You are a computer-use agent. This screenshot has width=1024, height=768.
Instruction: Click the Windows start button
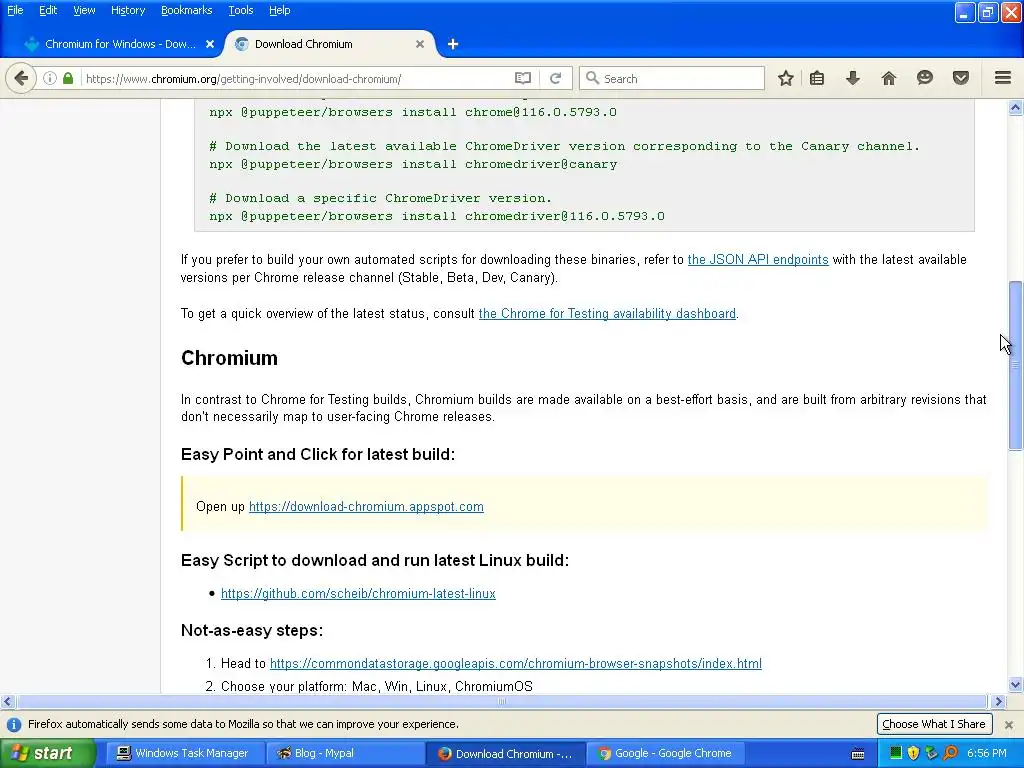click(47, 753)
